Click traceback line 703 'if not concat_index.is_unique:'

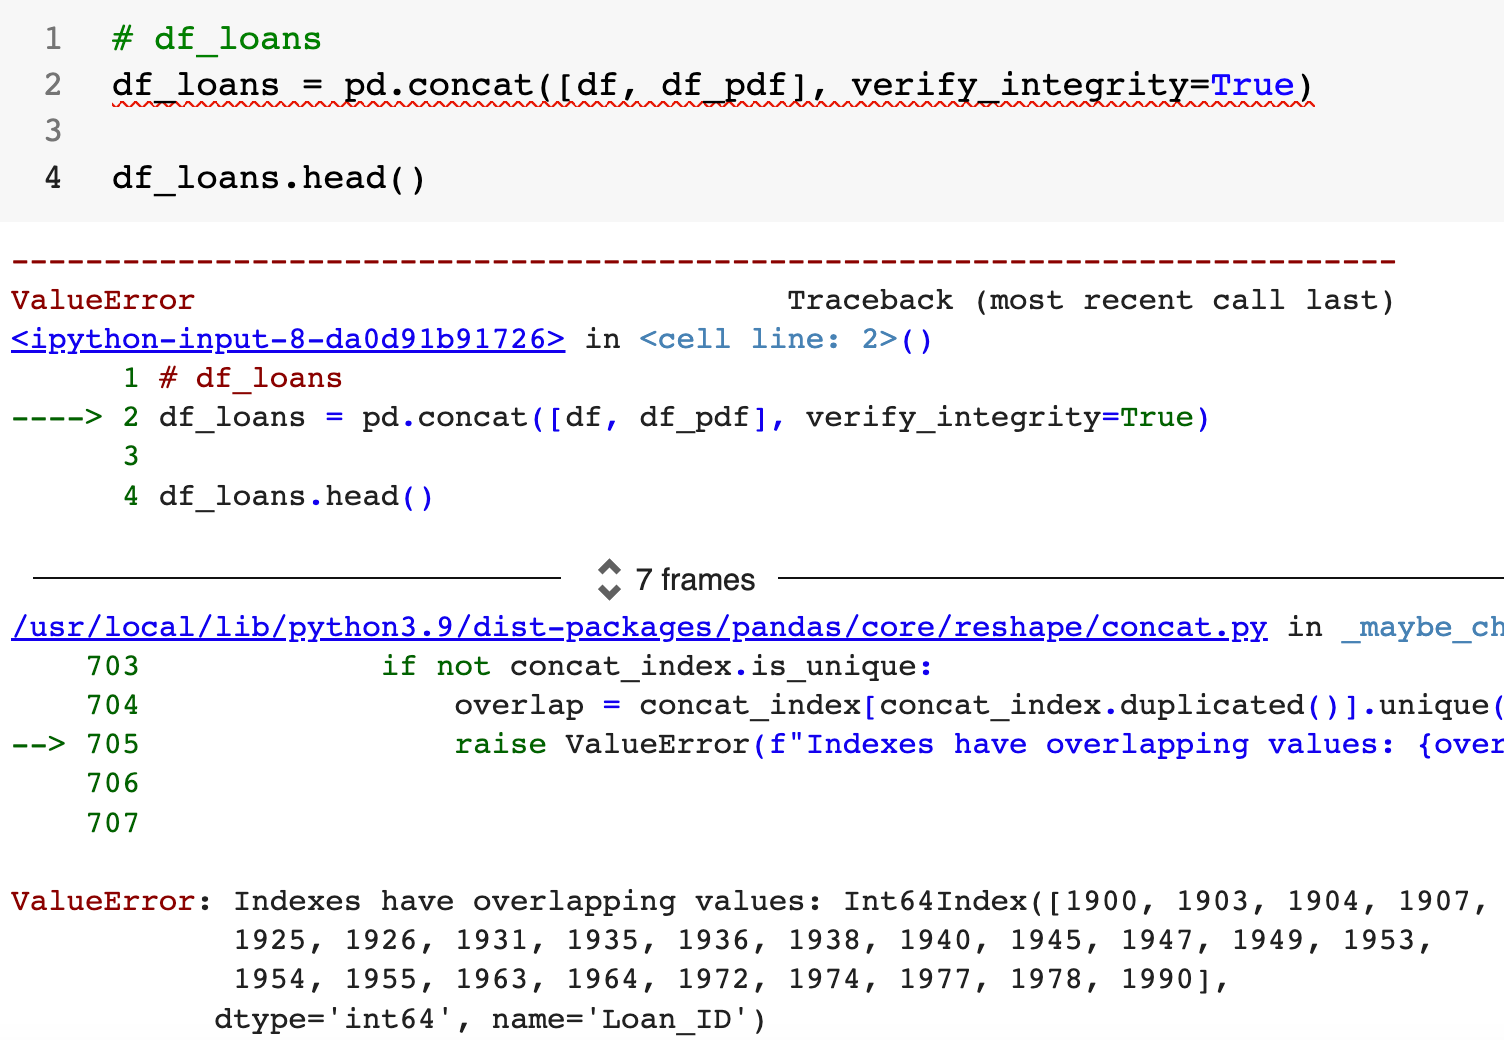tap(656, 666)
